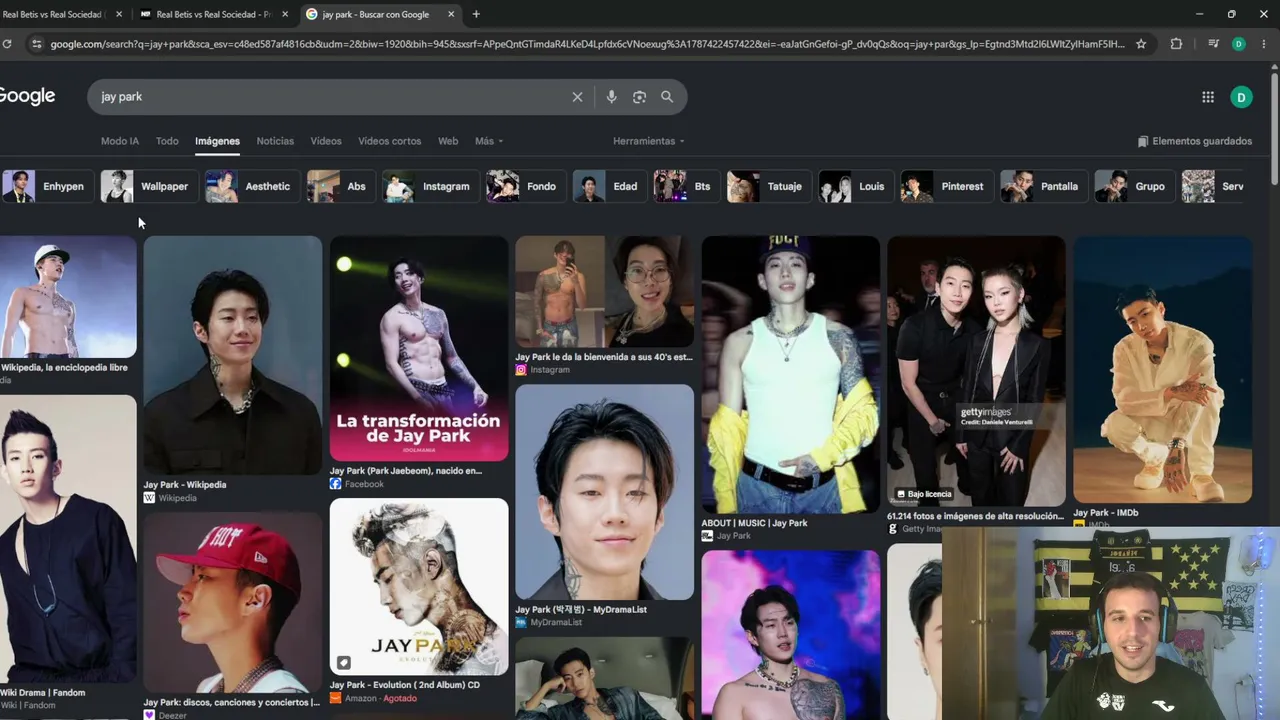Reload the page with the refresh icon
This screenshot has width=1280, height=720.
tap(7, 44)
